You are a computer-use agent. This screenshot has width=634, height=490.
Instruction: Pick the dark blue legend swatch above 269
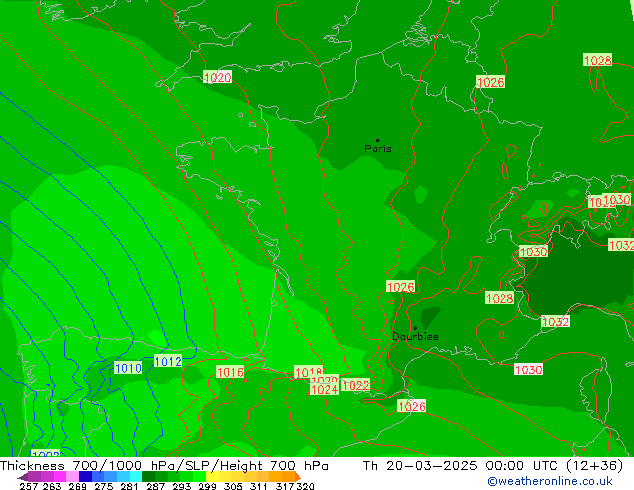[85, 477]
